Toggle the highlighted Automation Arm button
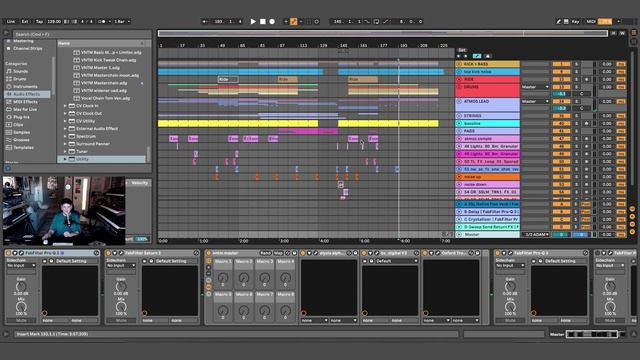 tap(293, 22)
